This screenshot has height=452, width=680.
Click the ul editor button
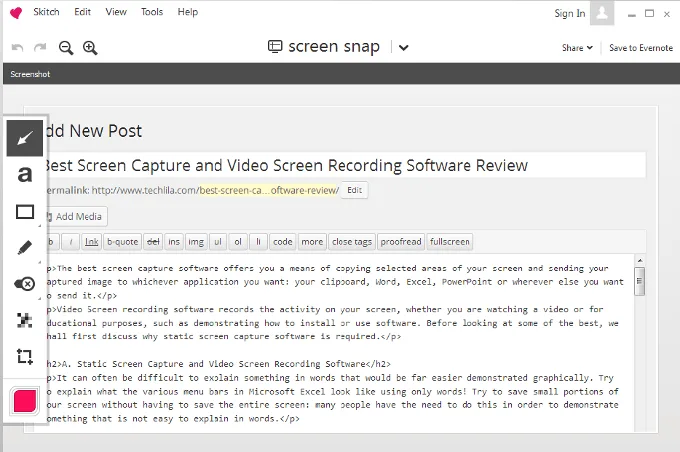coord(218,242)
